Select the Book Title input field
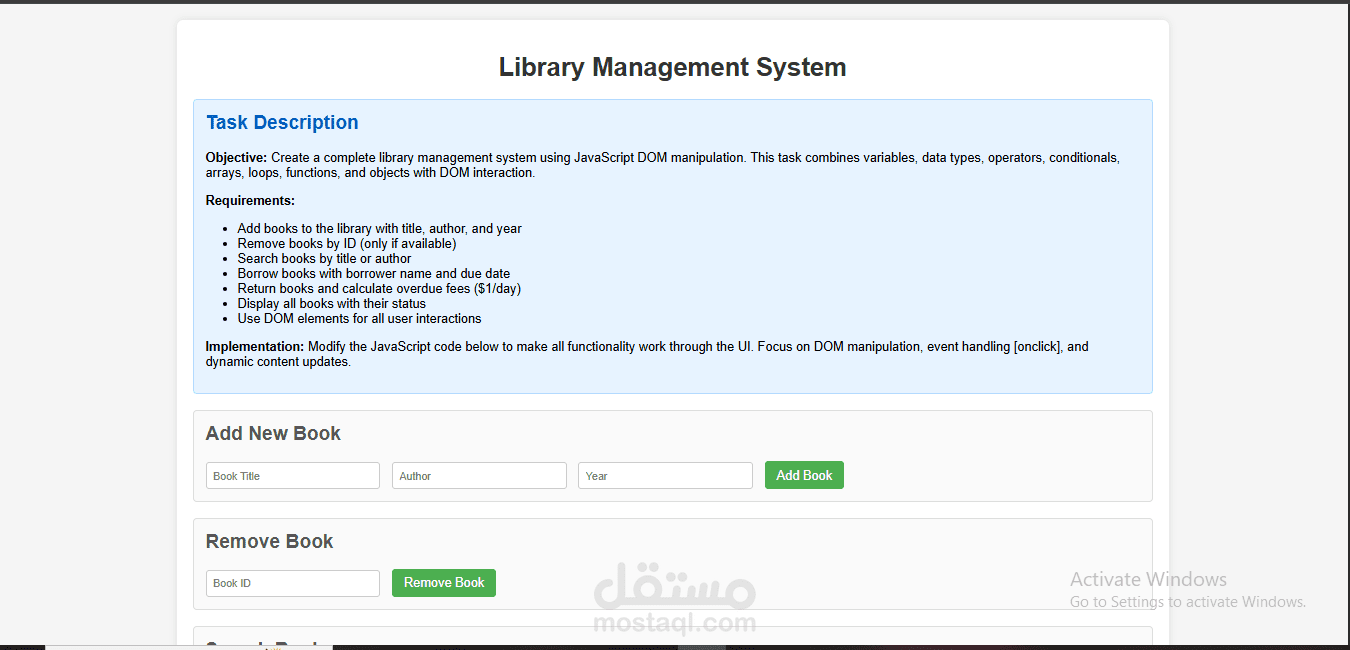This screenshot has width=1350, height=650. tap(292, 475)
